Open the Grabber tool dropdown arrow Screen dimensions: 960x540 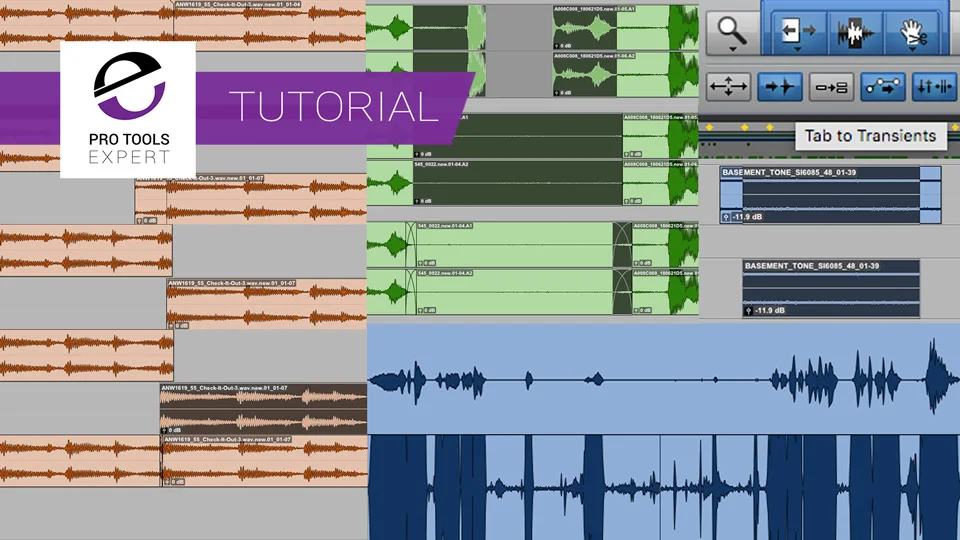point(913,50)
